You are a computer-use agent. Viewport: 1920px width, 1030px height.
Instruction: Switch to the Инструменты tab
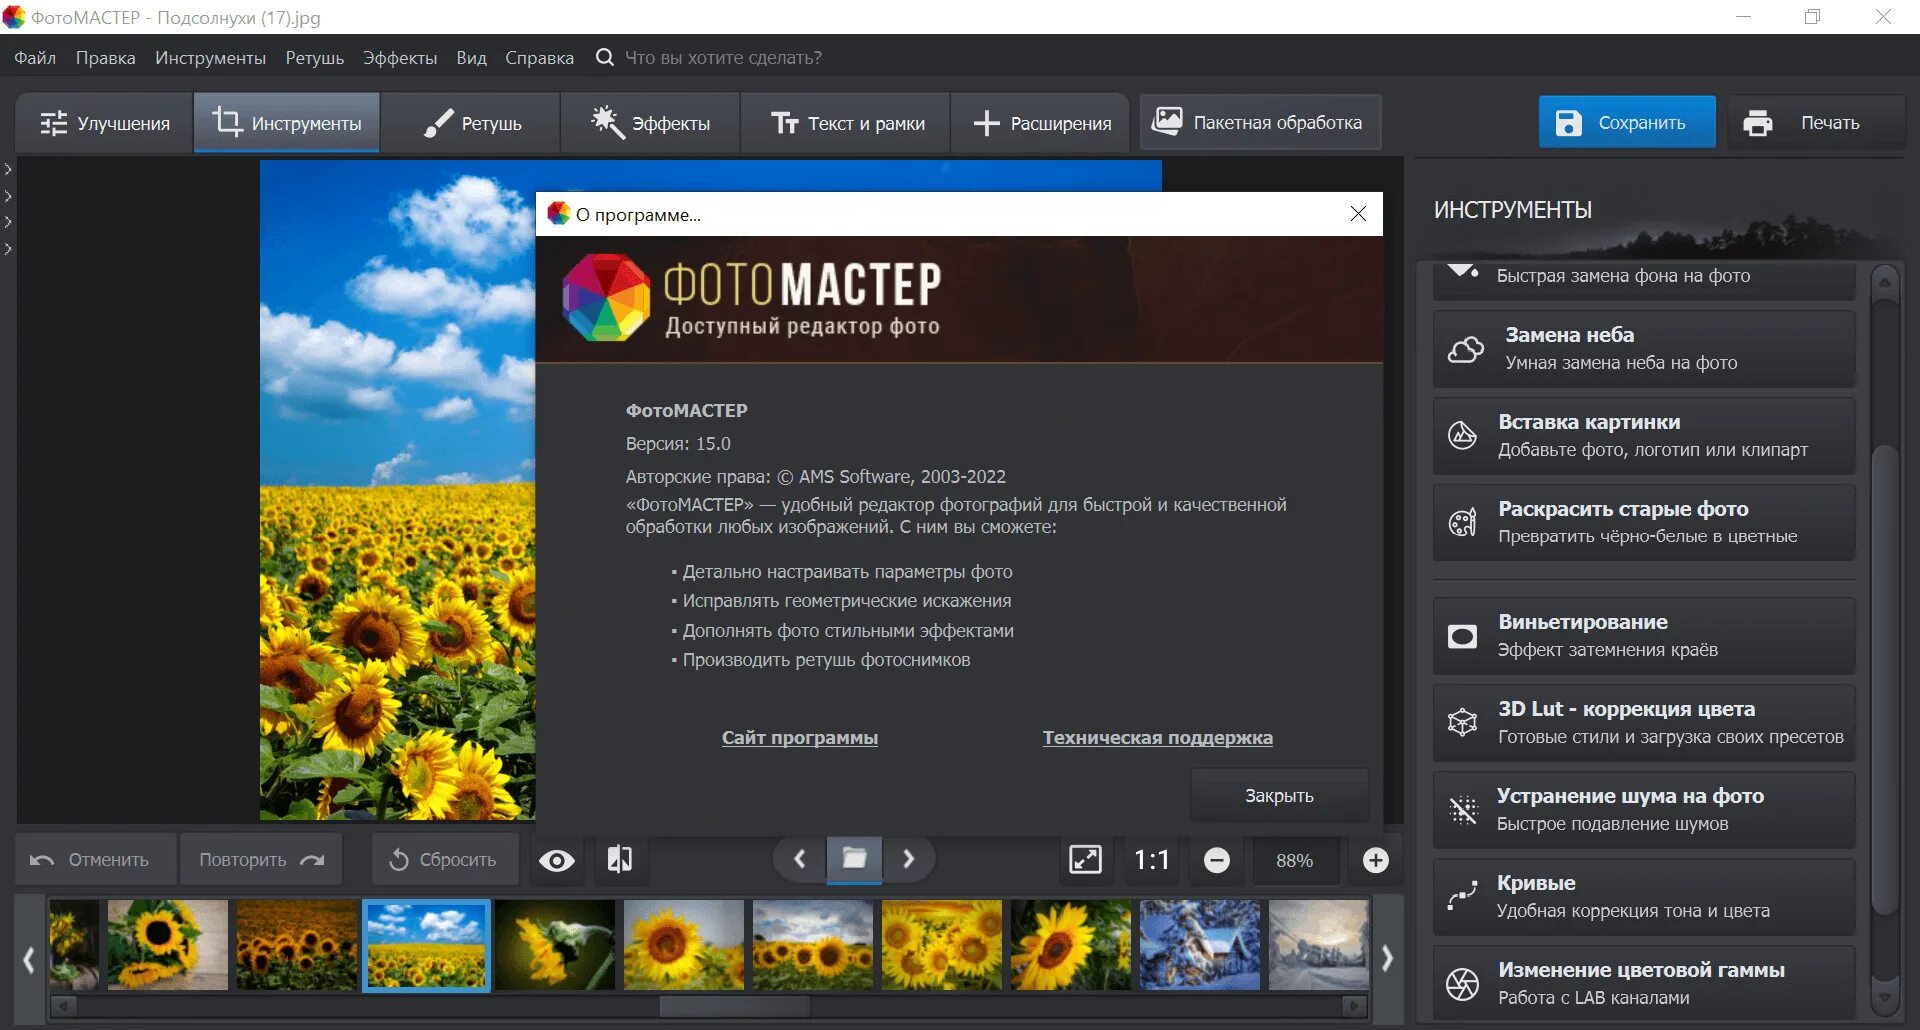point(286,123)
